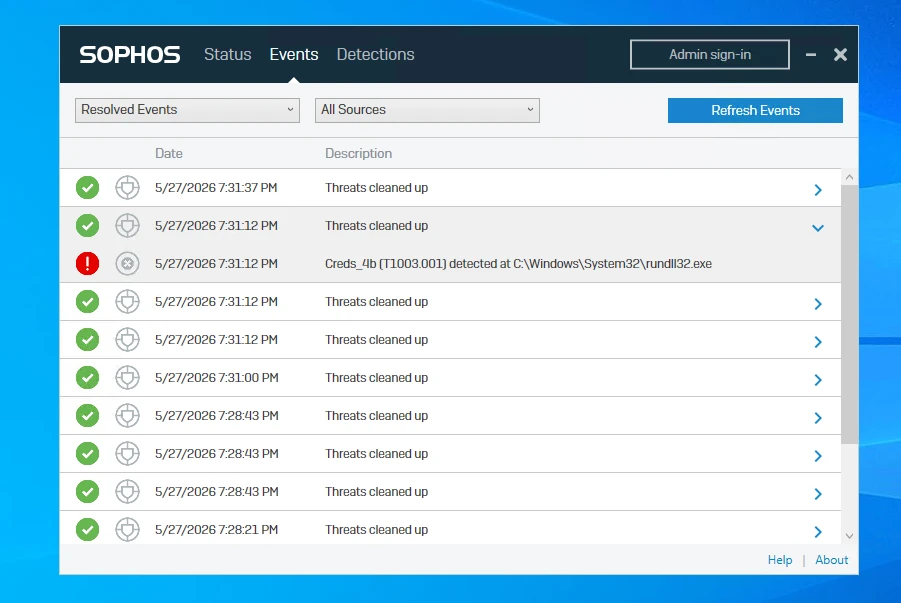
Task: Open the Resolved Events filter dropdown
Action: click(x=187, y=110)
